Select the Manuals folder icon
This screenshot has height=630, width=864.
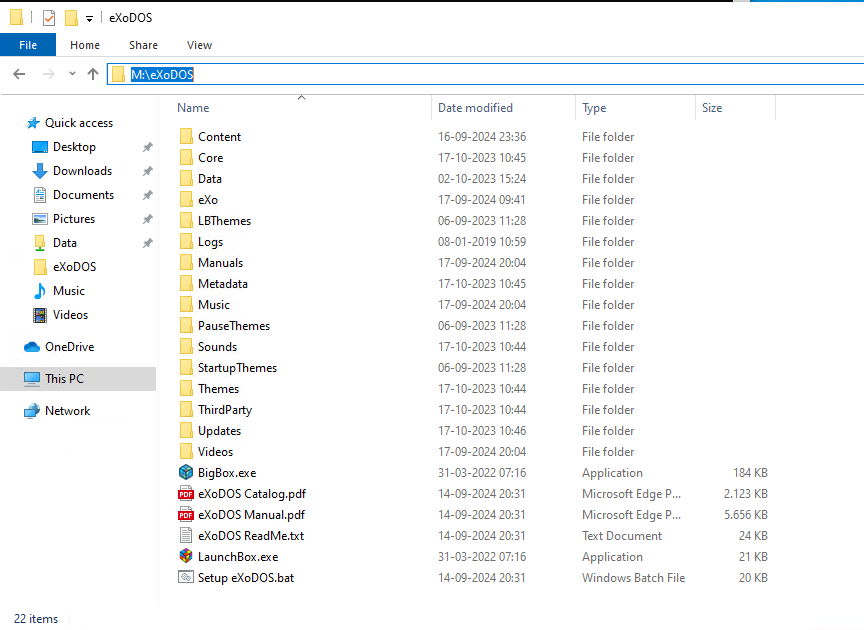(186, 262)
